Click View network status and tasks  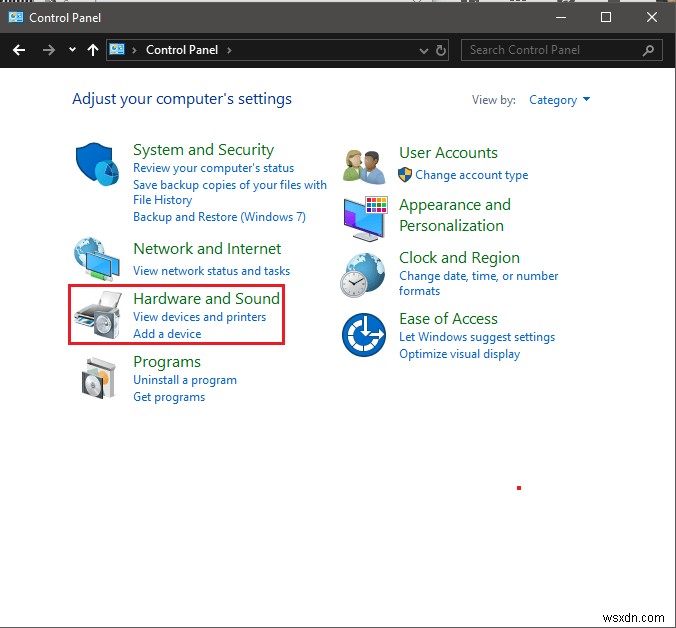pyautogui.click(x=211, y=271)
